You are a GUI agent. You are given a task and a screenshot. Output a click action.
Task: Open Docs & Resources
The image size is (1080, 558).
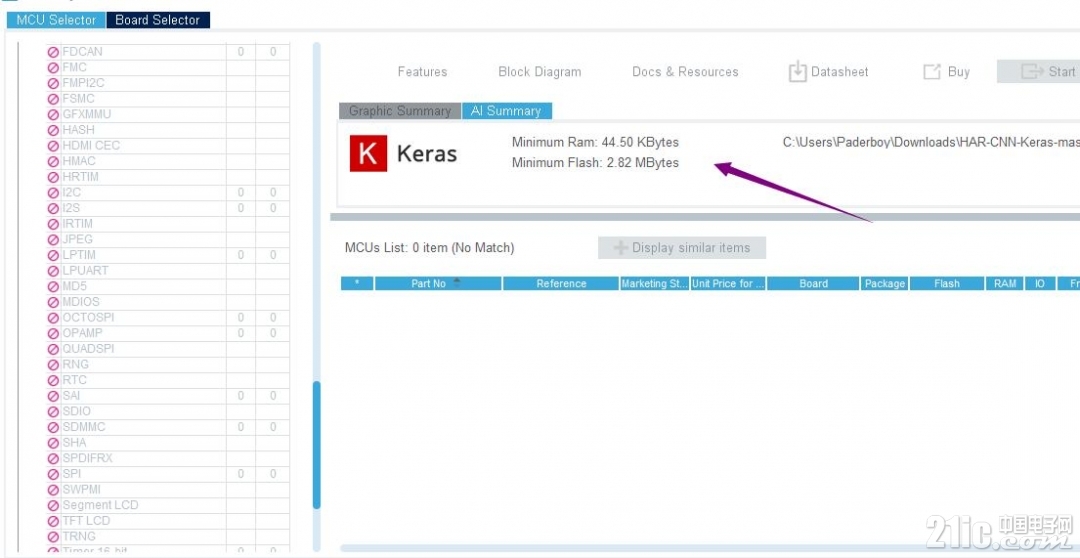[x=685, y=72]
